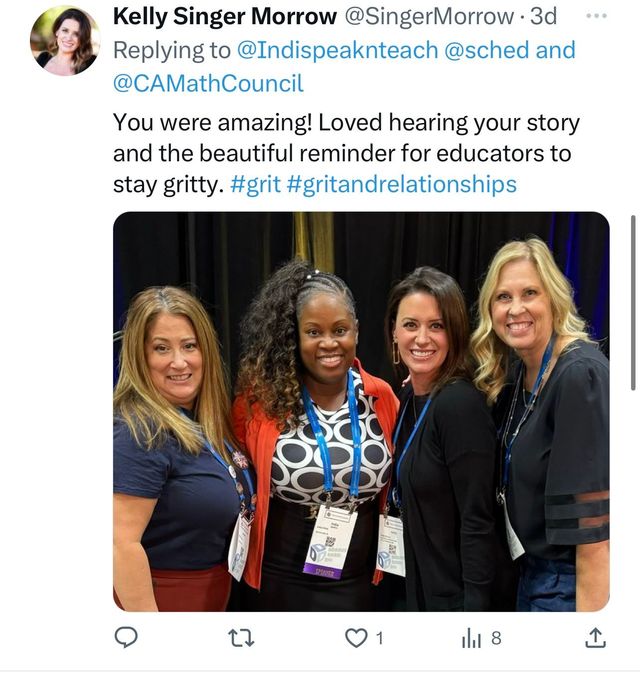Click the share upload arrow icon
The width and height of the screenshot is (640, 679).
tap(595, 638)
